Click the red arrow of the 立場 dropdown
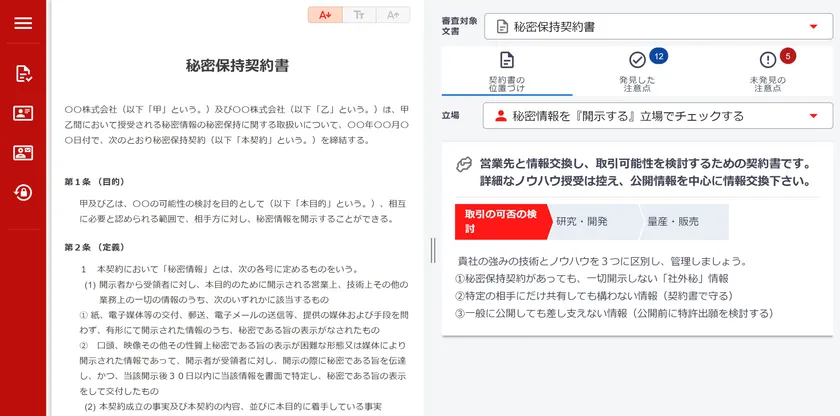Screen dimensions: 840x416 click(813, 116)
